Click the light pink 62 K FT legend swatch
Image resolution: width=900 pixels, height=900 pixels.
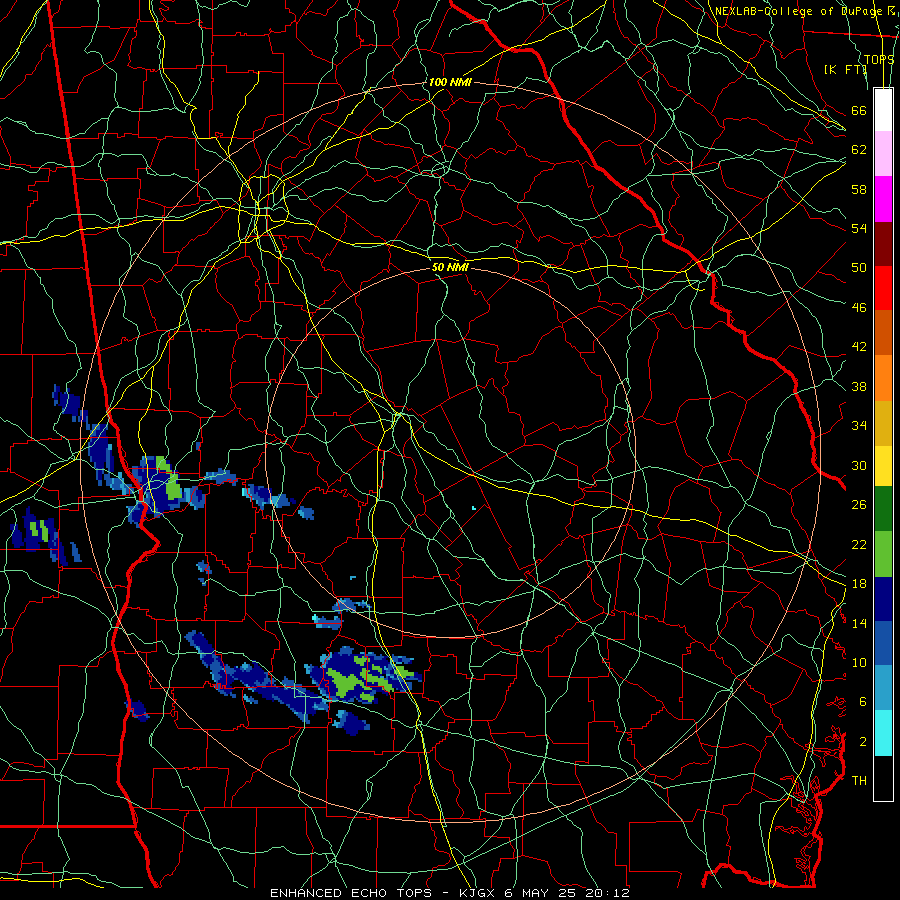[883, 154]
